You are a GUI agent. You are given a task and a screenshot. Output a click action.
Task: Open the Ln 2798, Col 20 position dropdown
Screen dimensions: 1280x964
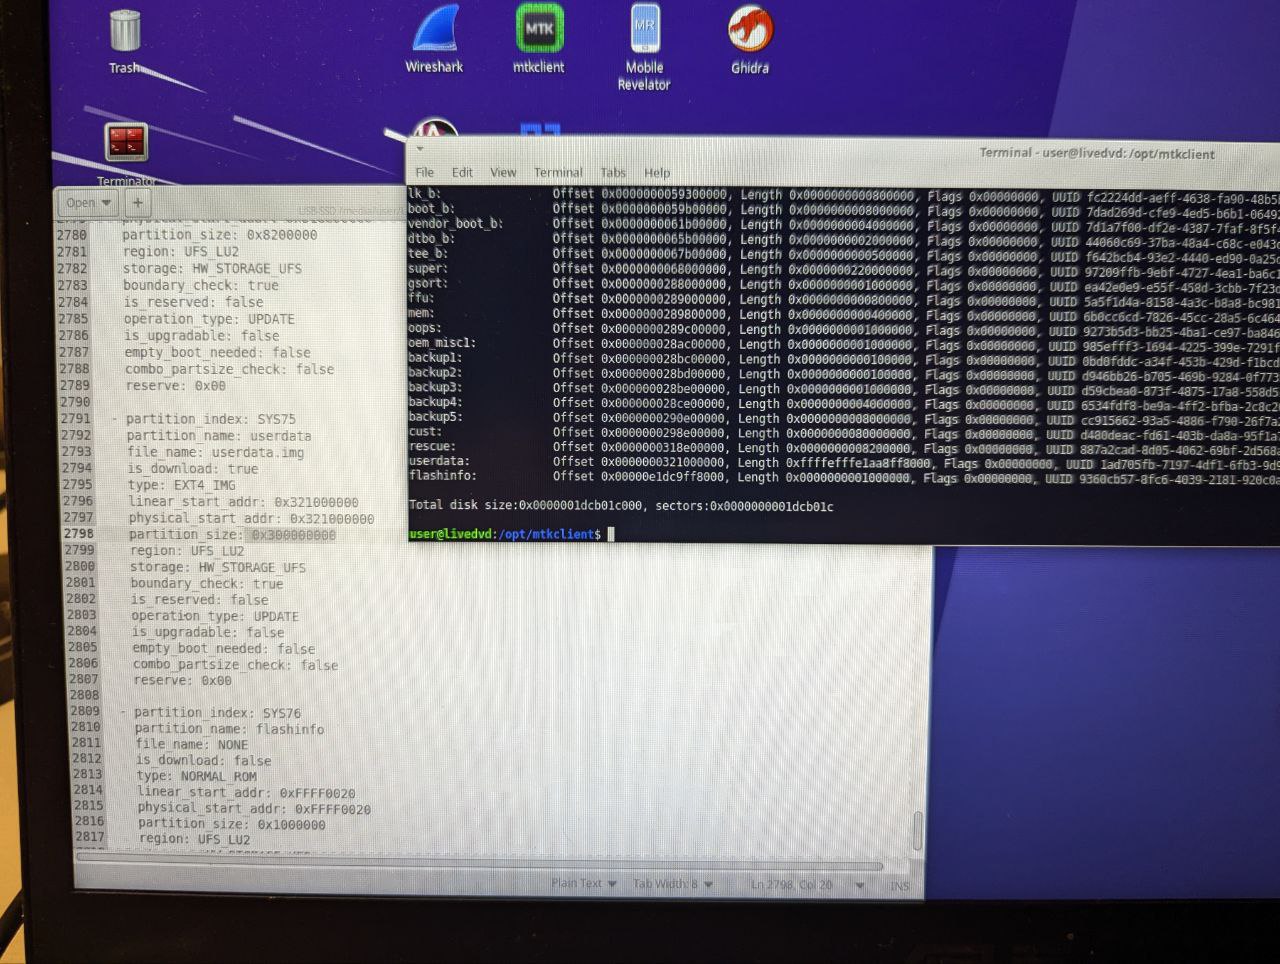[x=807, y=885]
